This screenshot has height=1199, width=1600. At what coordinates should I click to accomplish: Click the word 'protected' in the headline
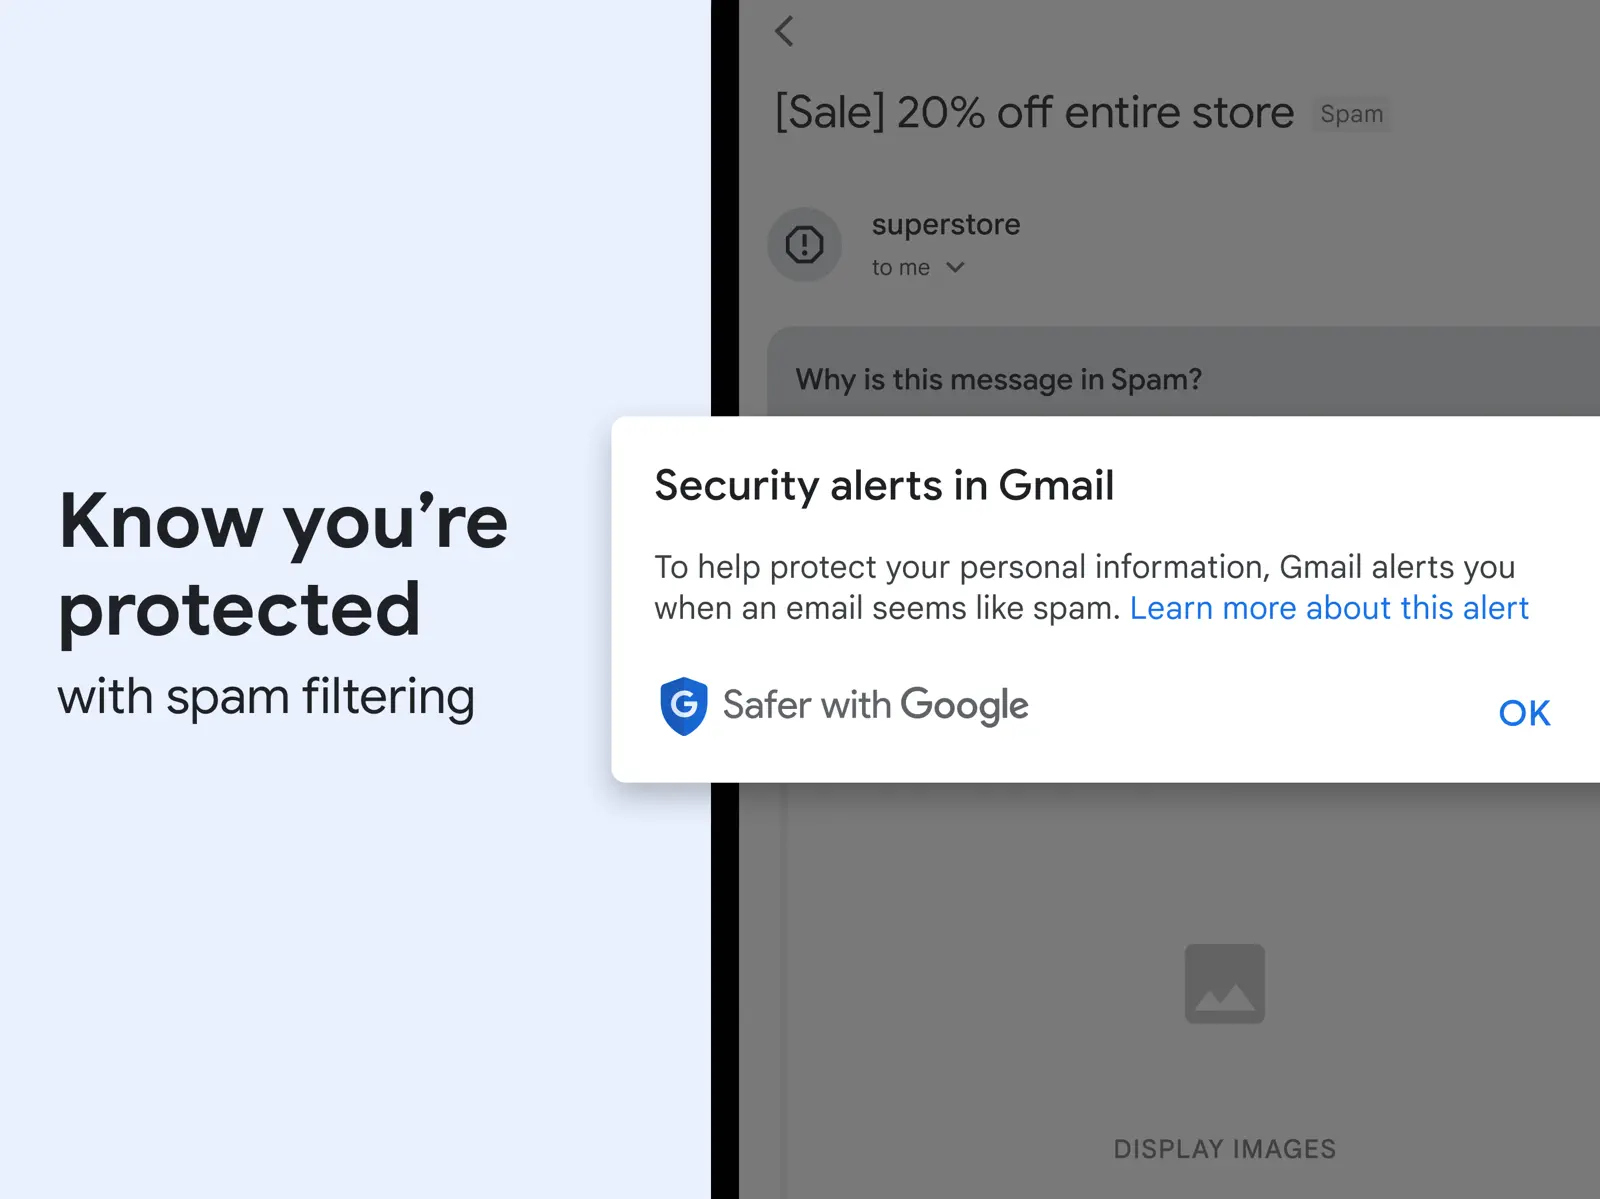pyautogui.click(x=240, y=610)
